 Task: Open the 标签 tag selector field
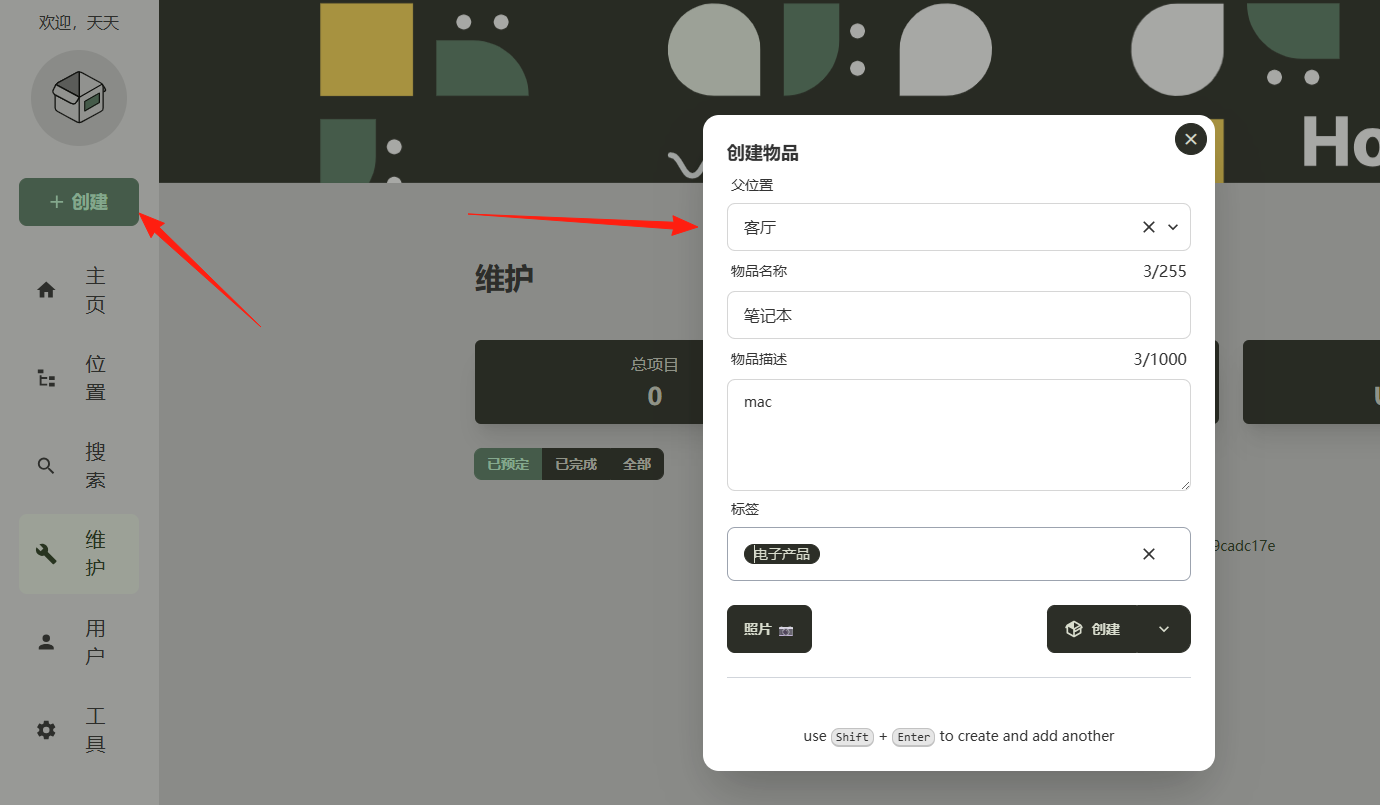pos(959,554)
